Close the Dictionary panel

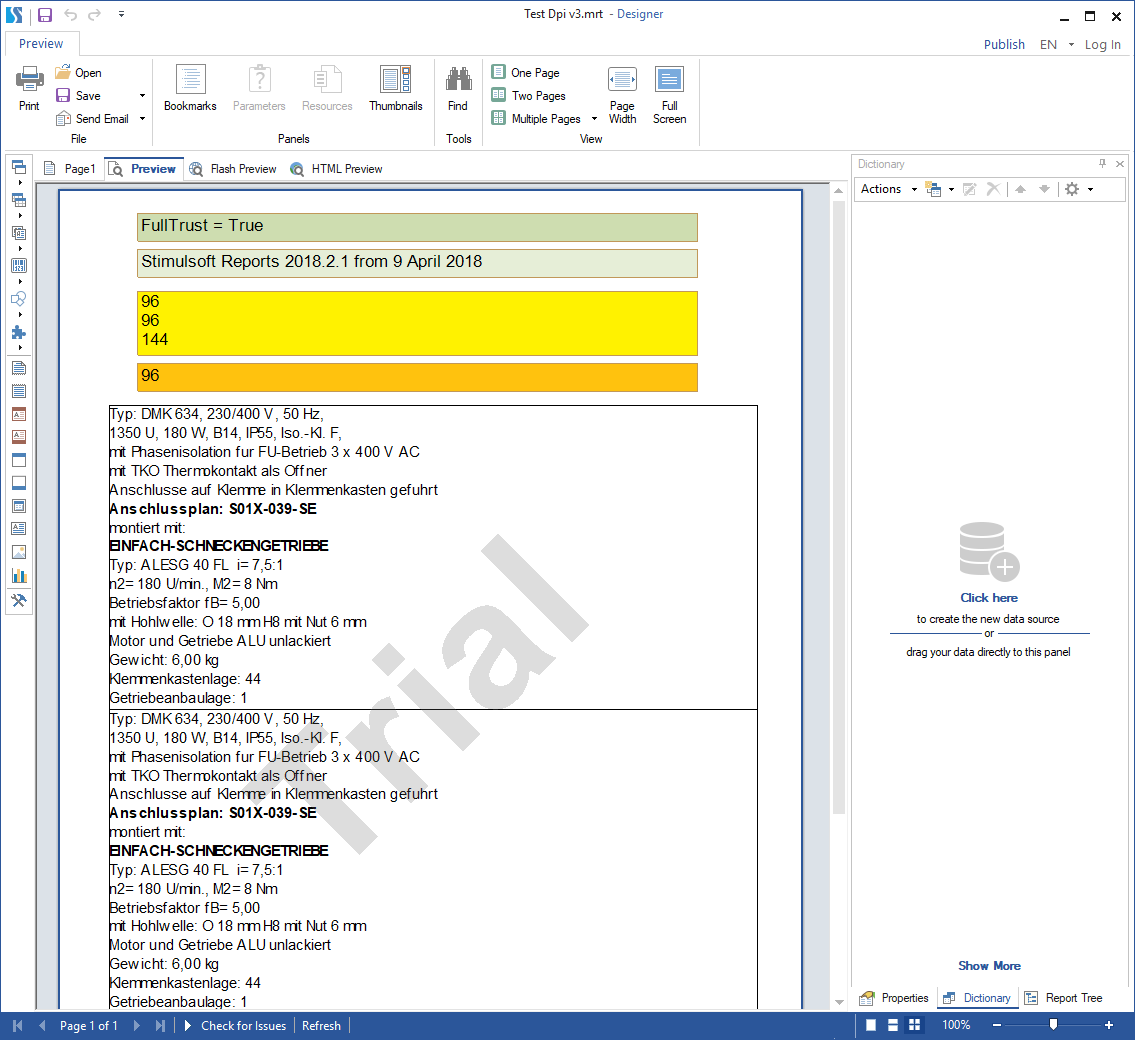click(1120, 164)
